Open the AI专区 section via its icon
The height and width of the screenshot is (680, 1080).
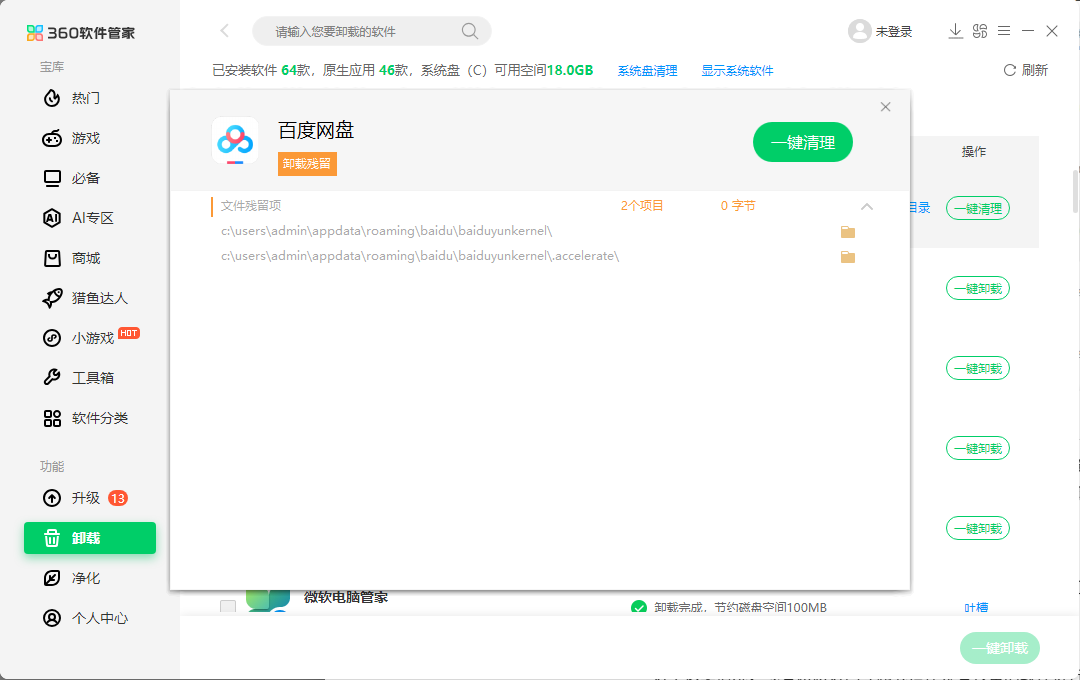[51, 218]
